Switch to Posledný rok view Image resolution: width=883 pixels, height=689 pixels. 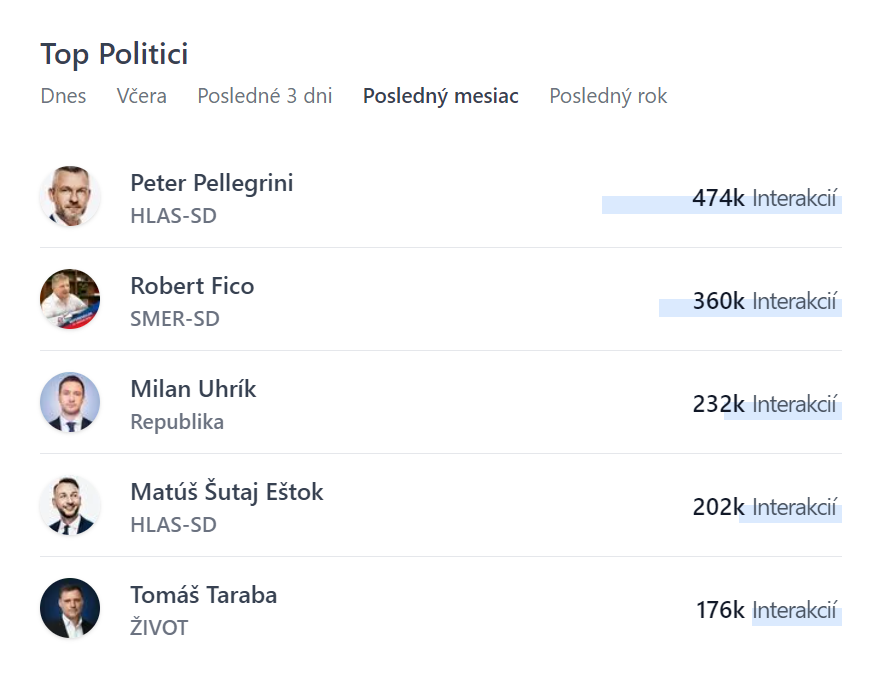608,96
